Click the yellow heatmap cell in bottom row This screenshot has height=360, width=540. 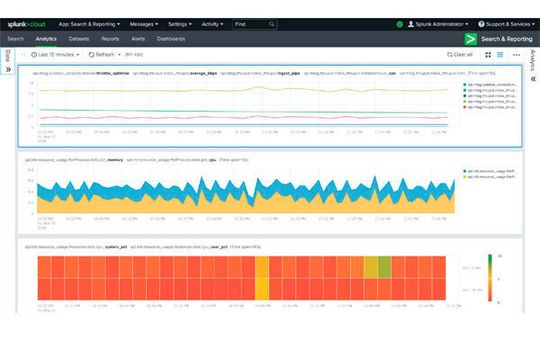coord(262,289)
